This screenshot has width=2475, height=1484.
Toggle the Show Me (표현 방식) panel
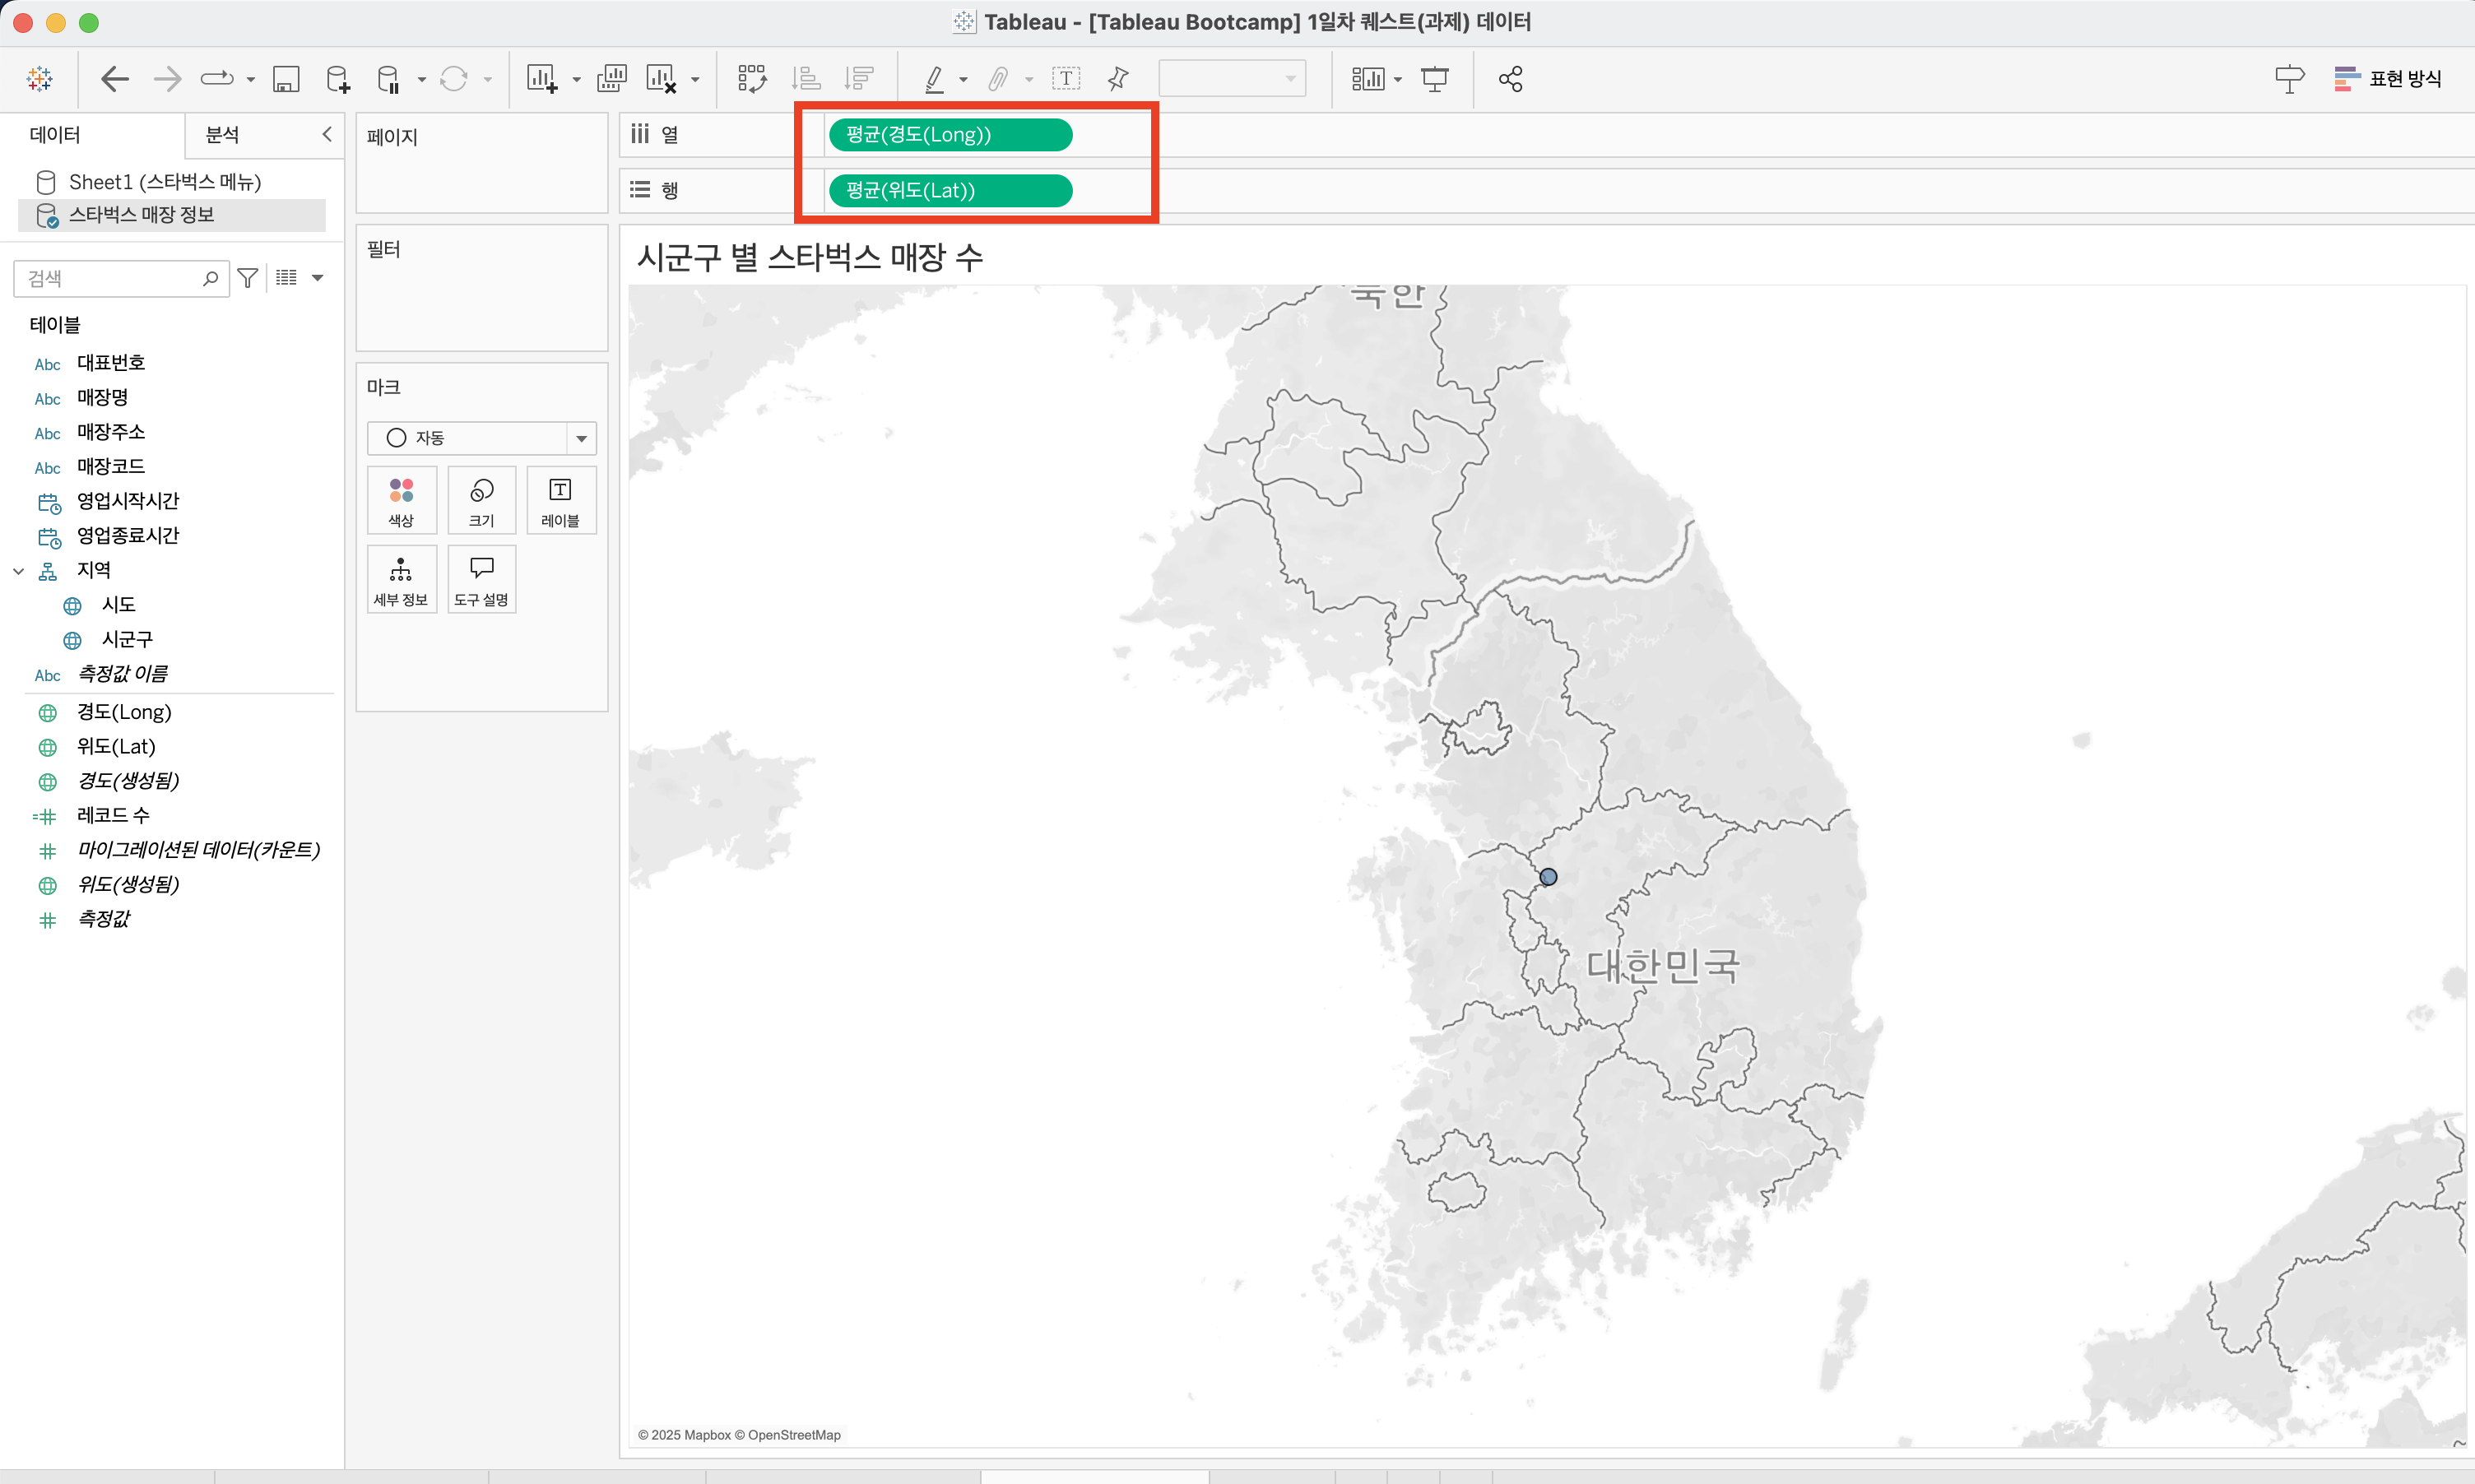2387,79
